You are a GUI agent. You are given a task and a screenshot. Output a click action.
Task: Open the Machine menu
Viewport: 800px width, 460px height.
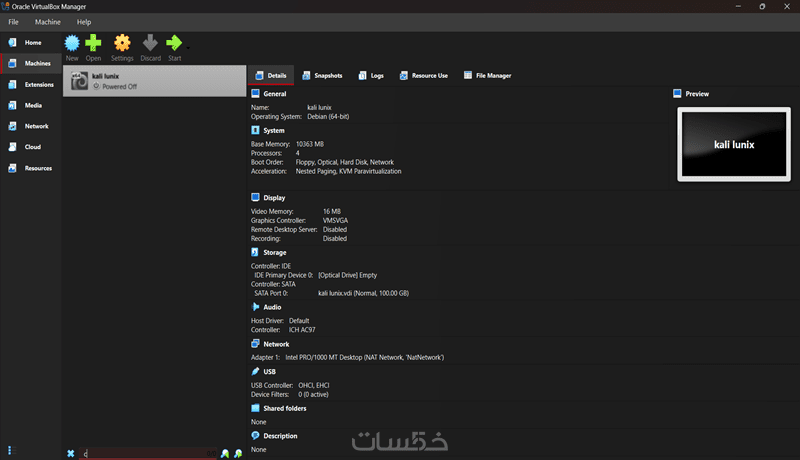pos(47,22)
